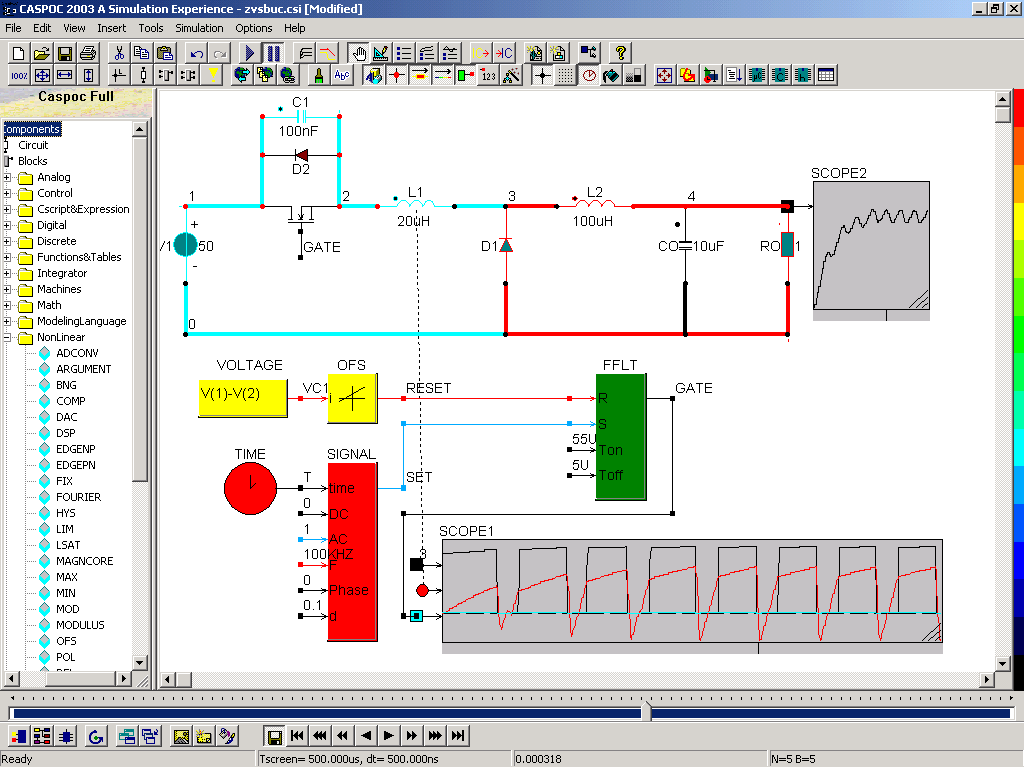The width and height of the screenshot is (1024, 768).
Task: Click the paint bucket fill icon
Action: pos(611,75)
